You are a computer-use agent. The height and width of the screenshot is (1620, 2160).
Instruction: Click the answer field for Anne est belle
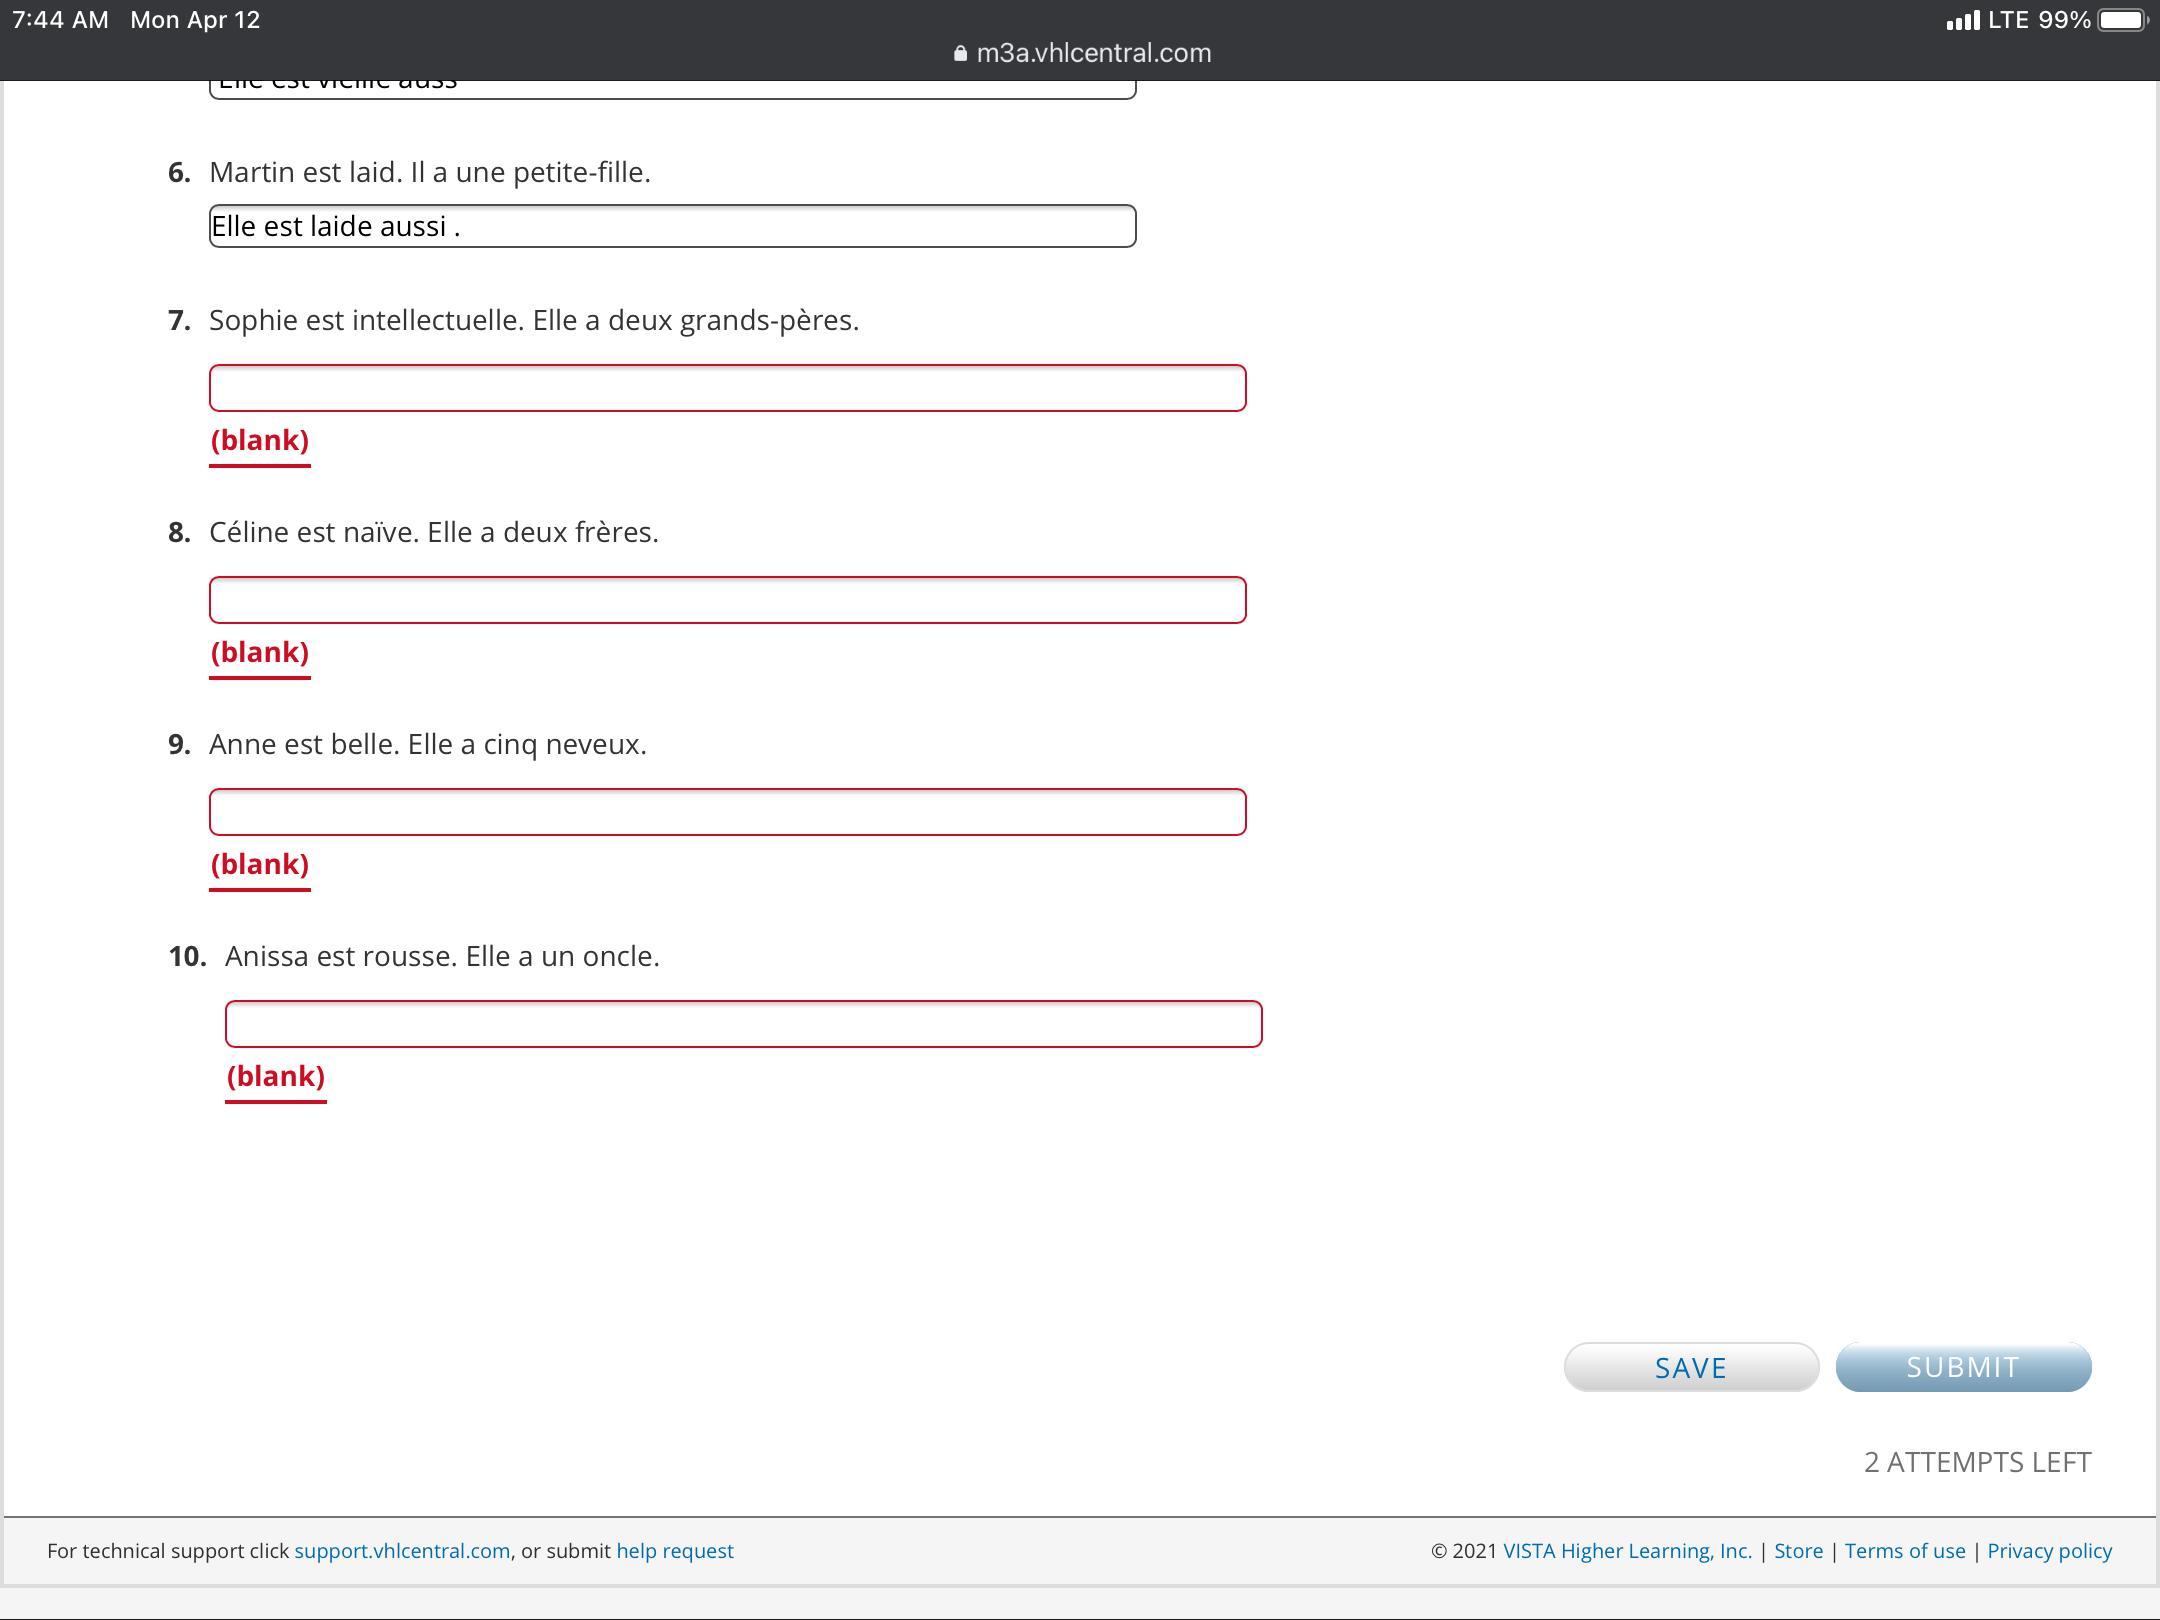click(727, 812)
